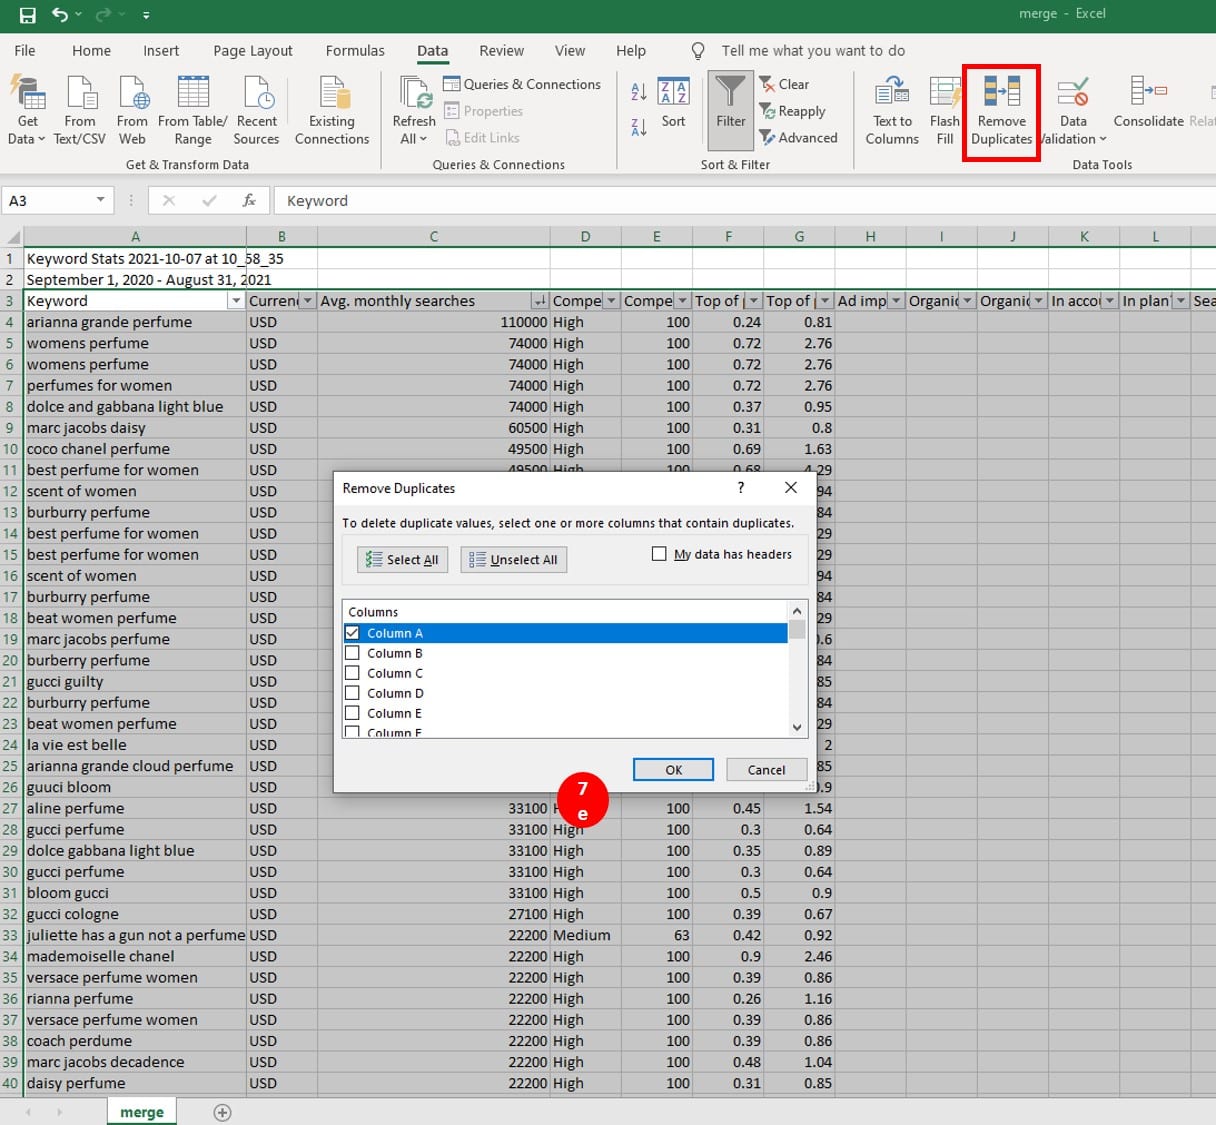1216x1125 pixels.
Task: Click the Select All cells corner
Action: click(x=13, y=237)
